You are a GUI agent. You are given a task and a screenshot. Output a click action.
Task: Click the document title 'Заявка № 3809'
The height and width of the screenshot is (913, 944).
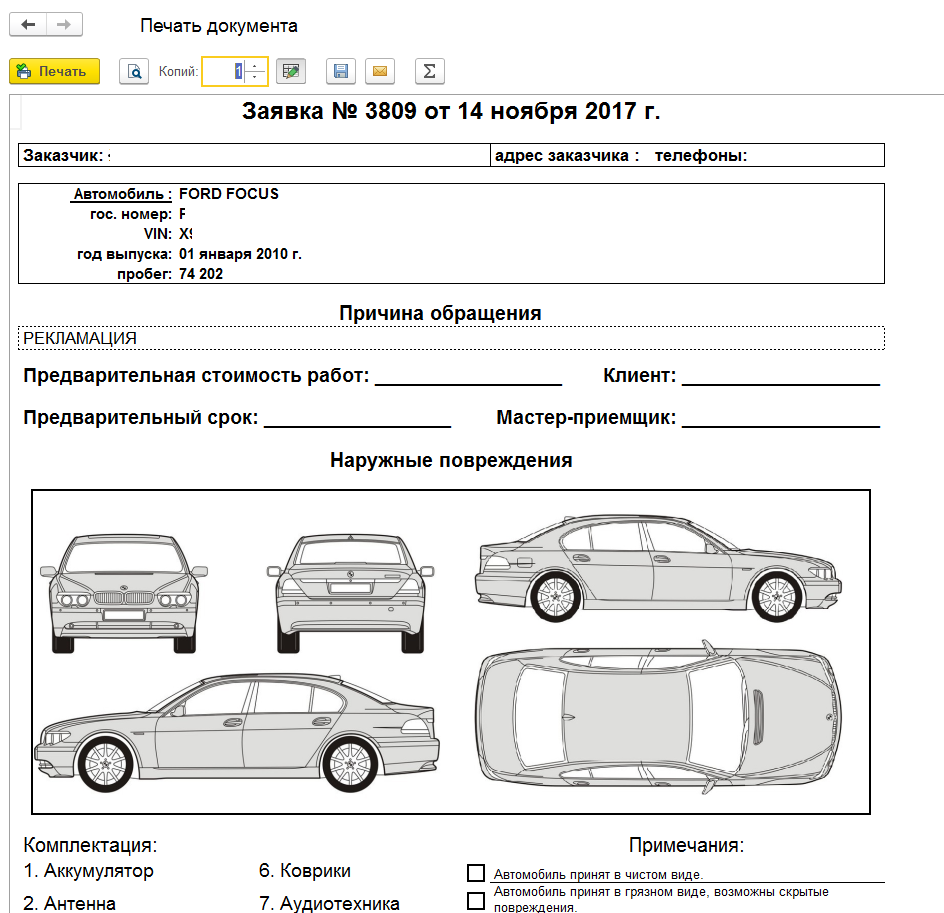tap(451, 111)
